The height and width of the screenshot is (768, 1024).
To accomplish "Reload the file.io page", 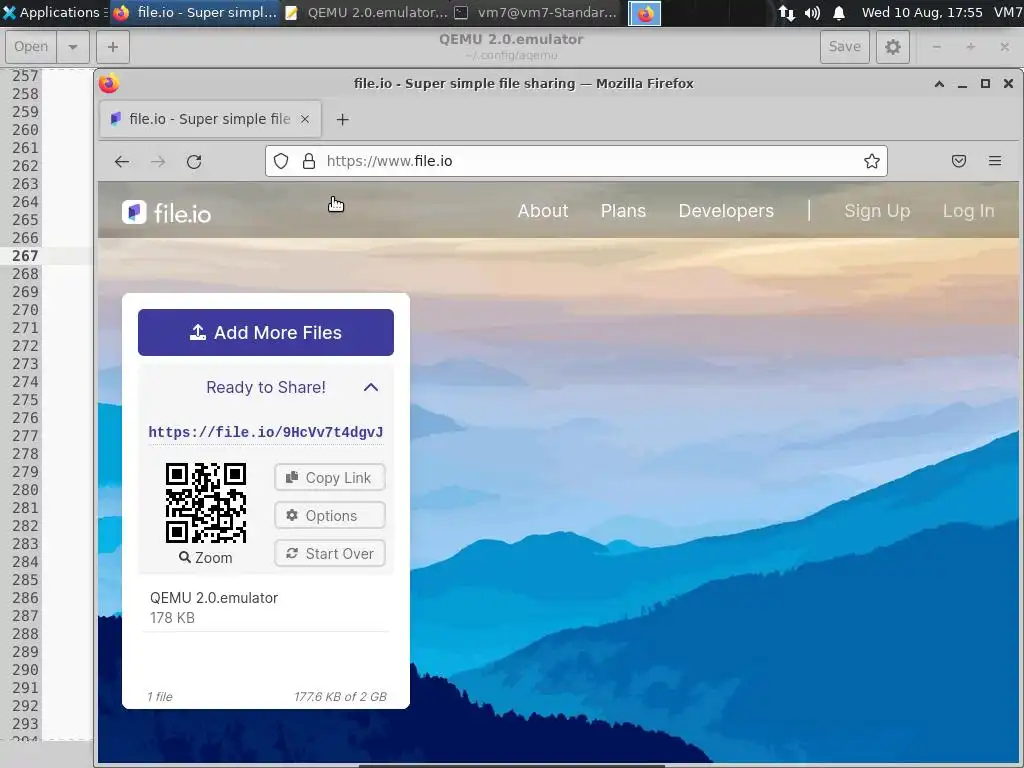I will coord(194,161).
